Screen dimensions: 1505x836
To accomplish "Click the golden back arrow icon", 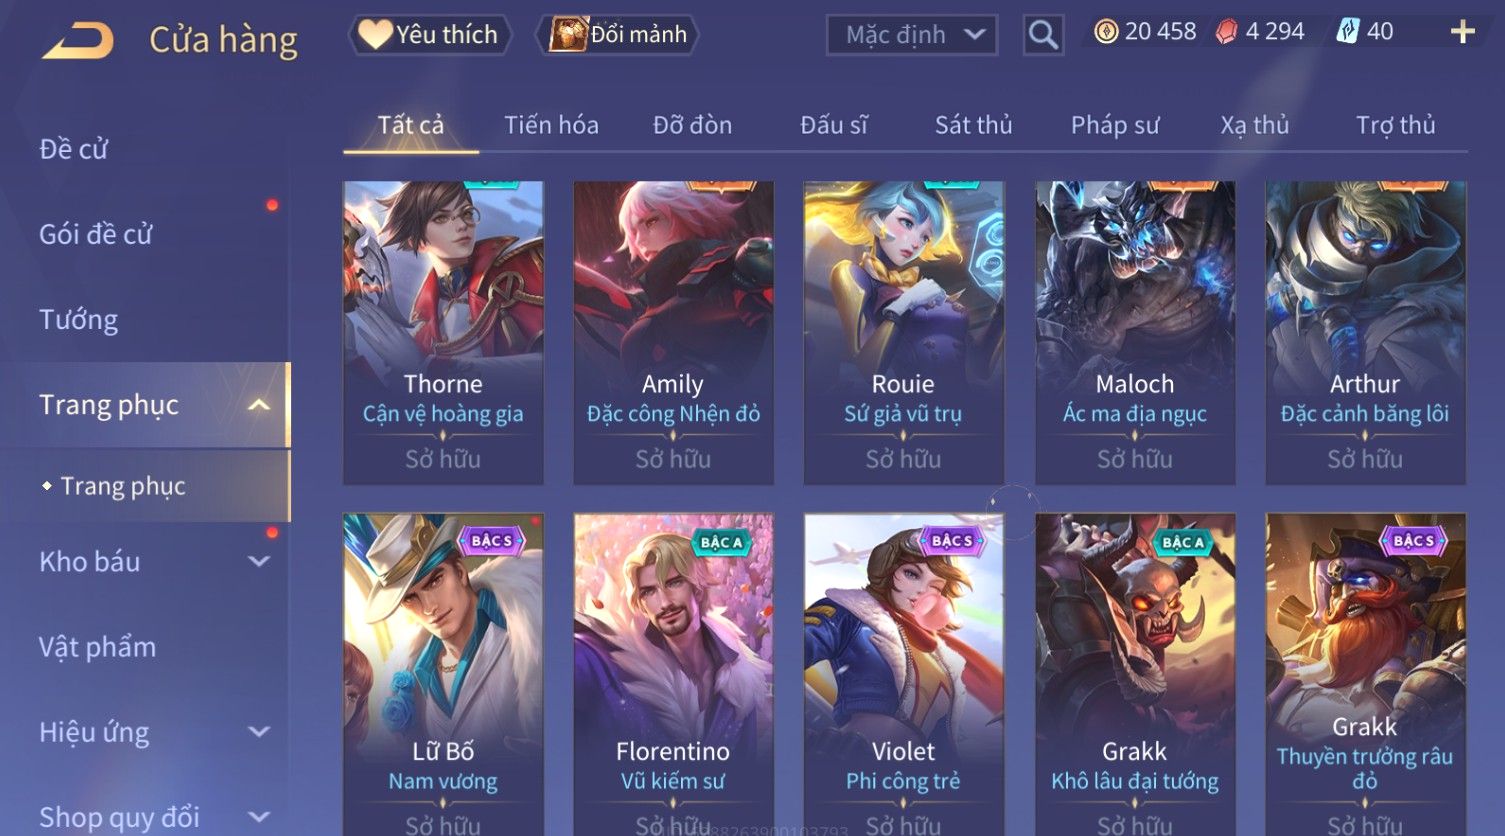I will [78, 41].
